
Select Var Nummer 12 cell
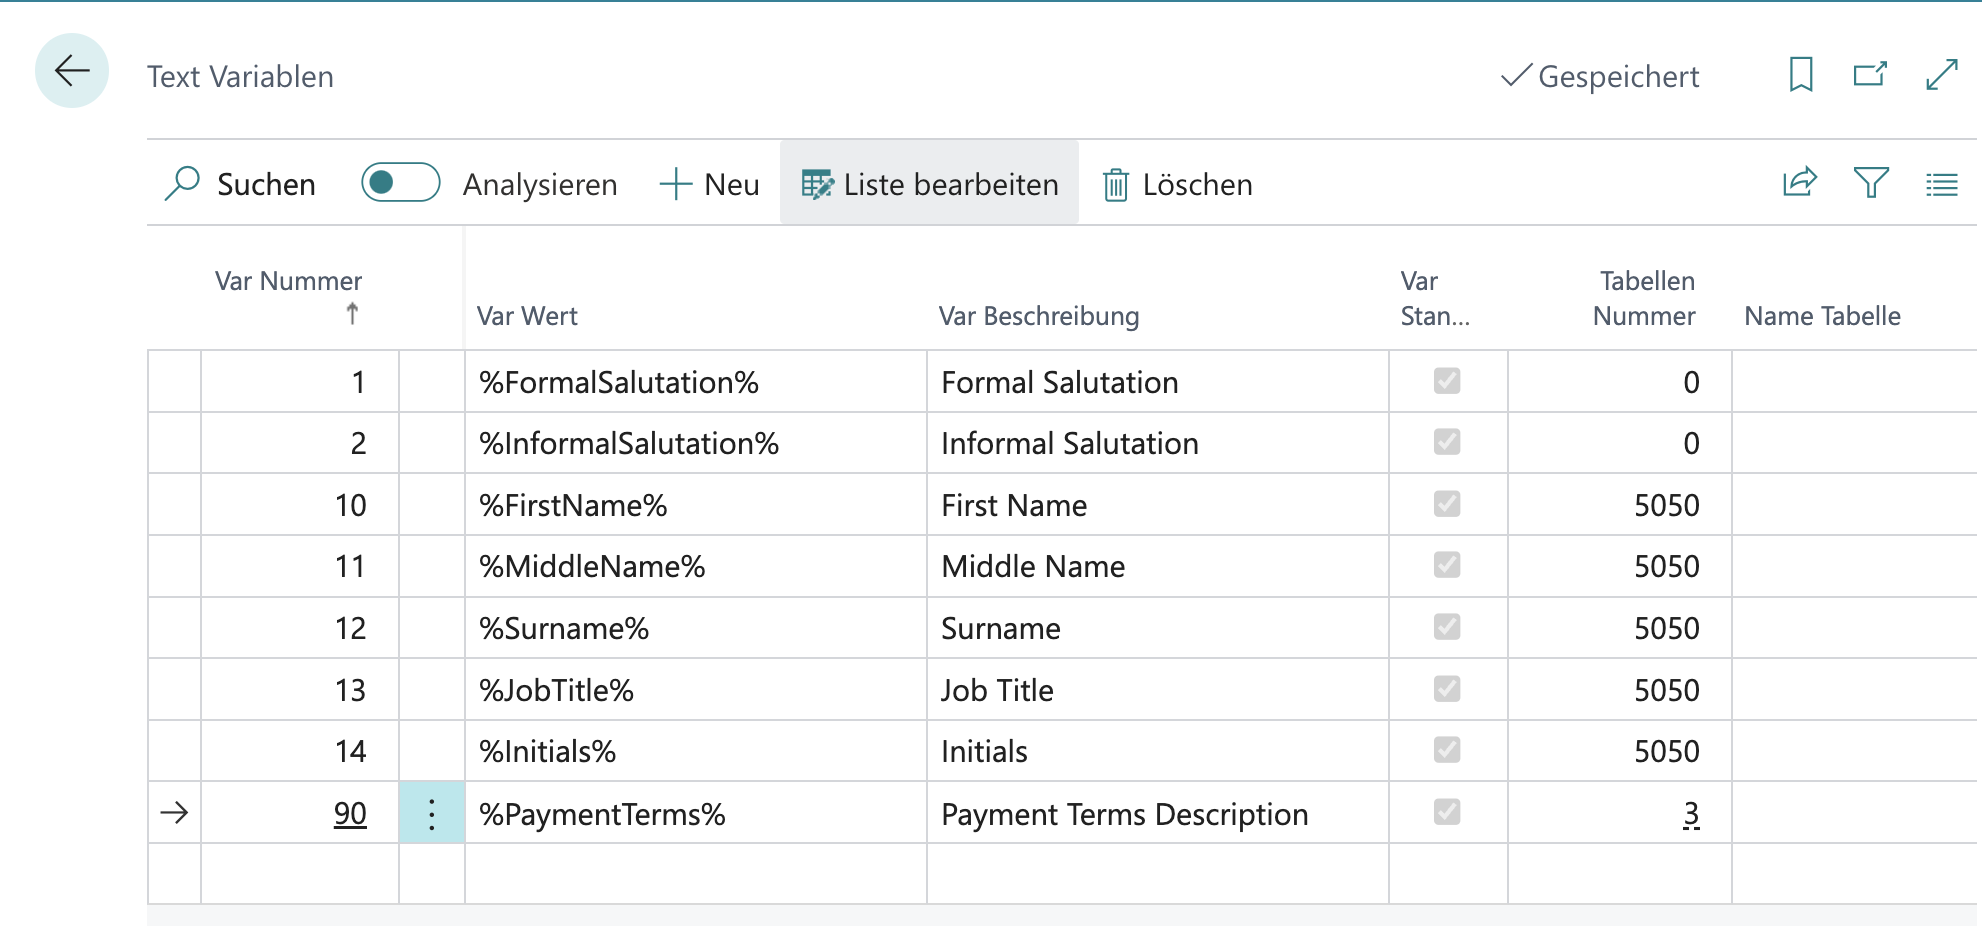pos(300,628)
